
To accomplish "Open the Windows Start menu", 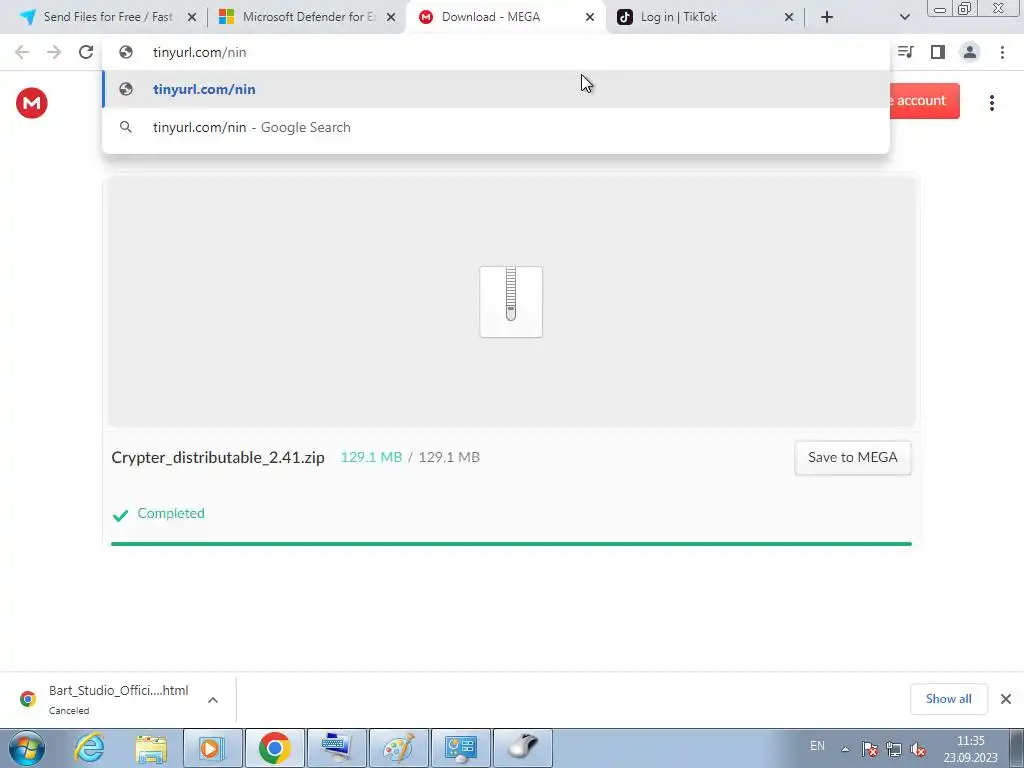I will (x=27, y=748).
